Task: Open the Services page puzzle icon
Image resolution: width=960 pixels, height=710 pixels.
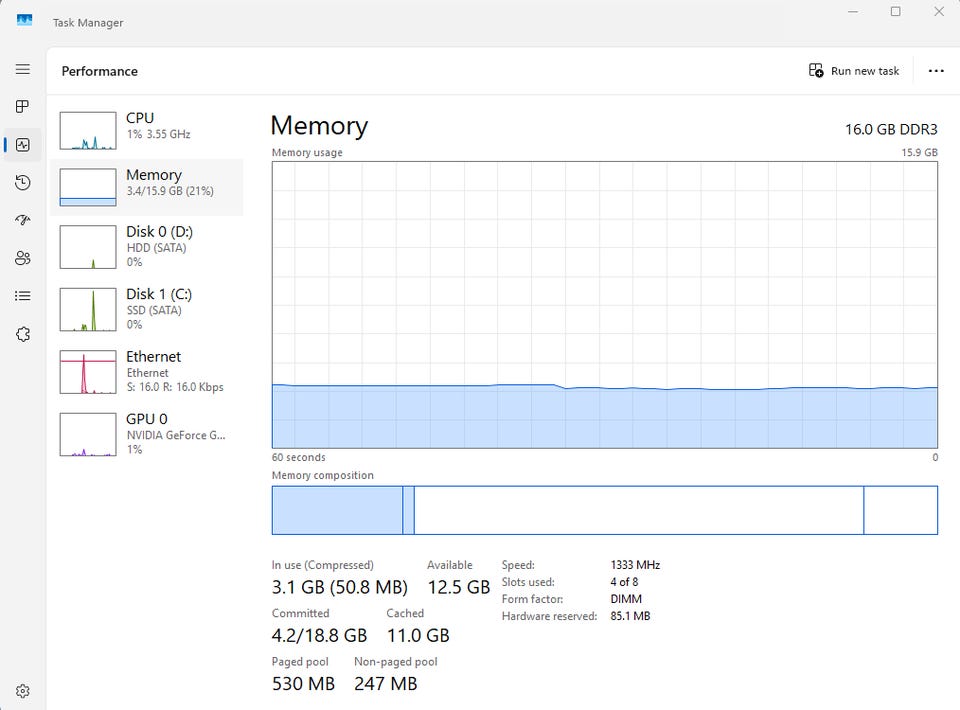Action: click(x=23, y=334)
